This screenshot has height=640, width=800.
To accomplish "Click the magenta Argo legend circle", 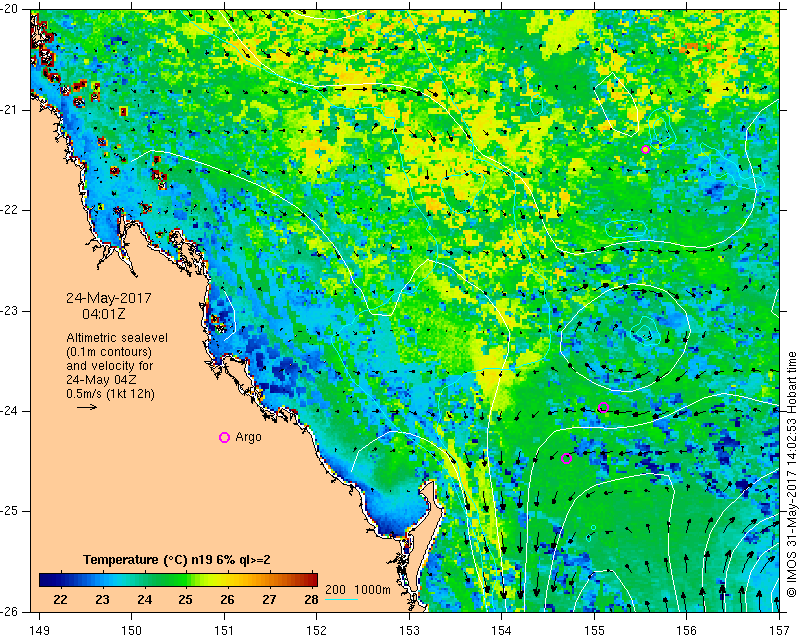I will point(224,437).
